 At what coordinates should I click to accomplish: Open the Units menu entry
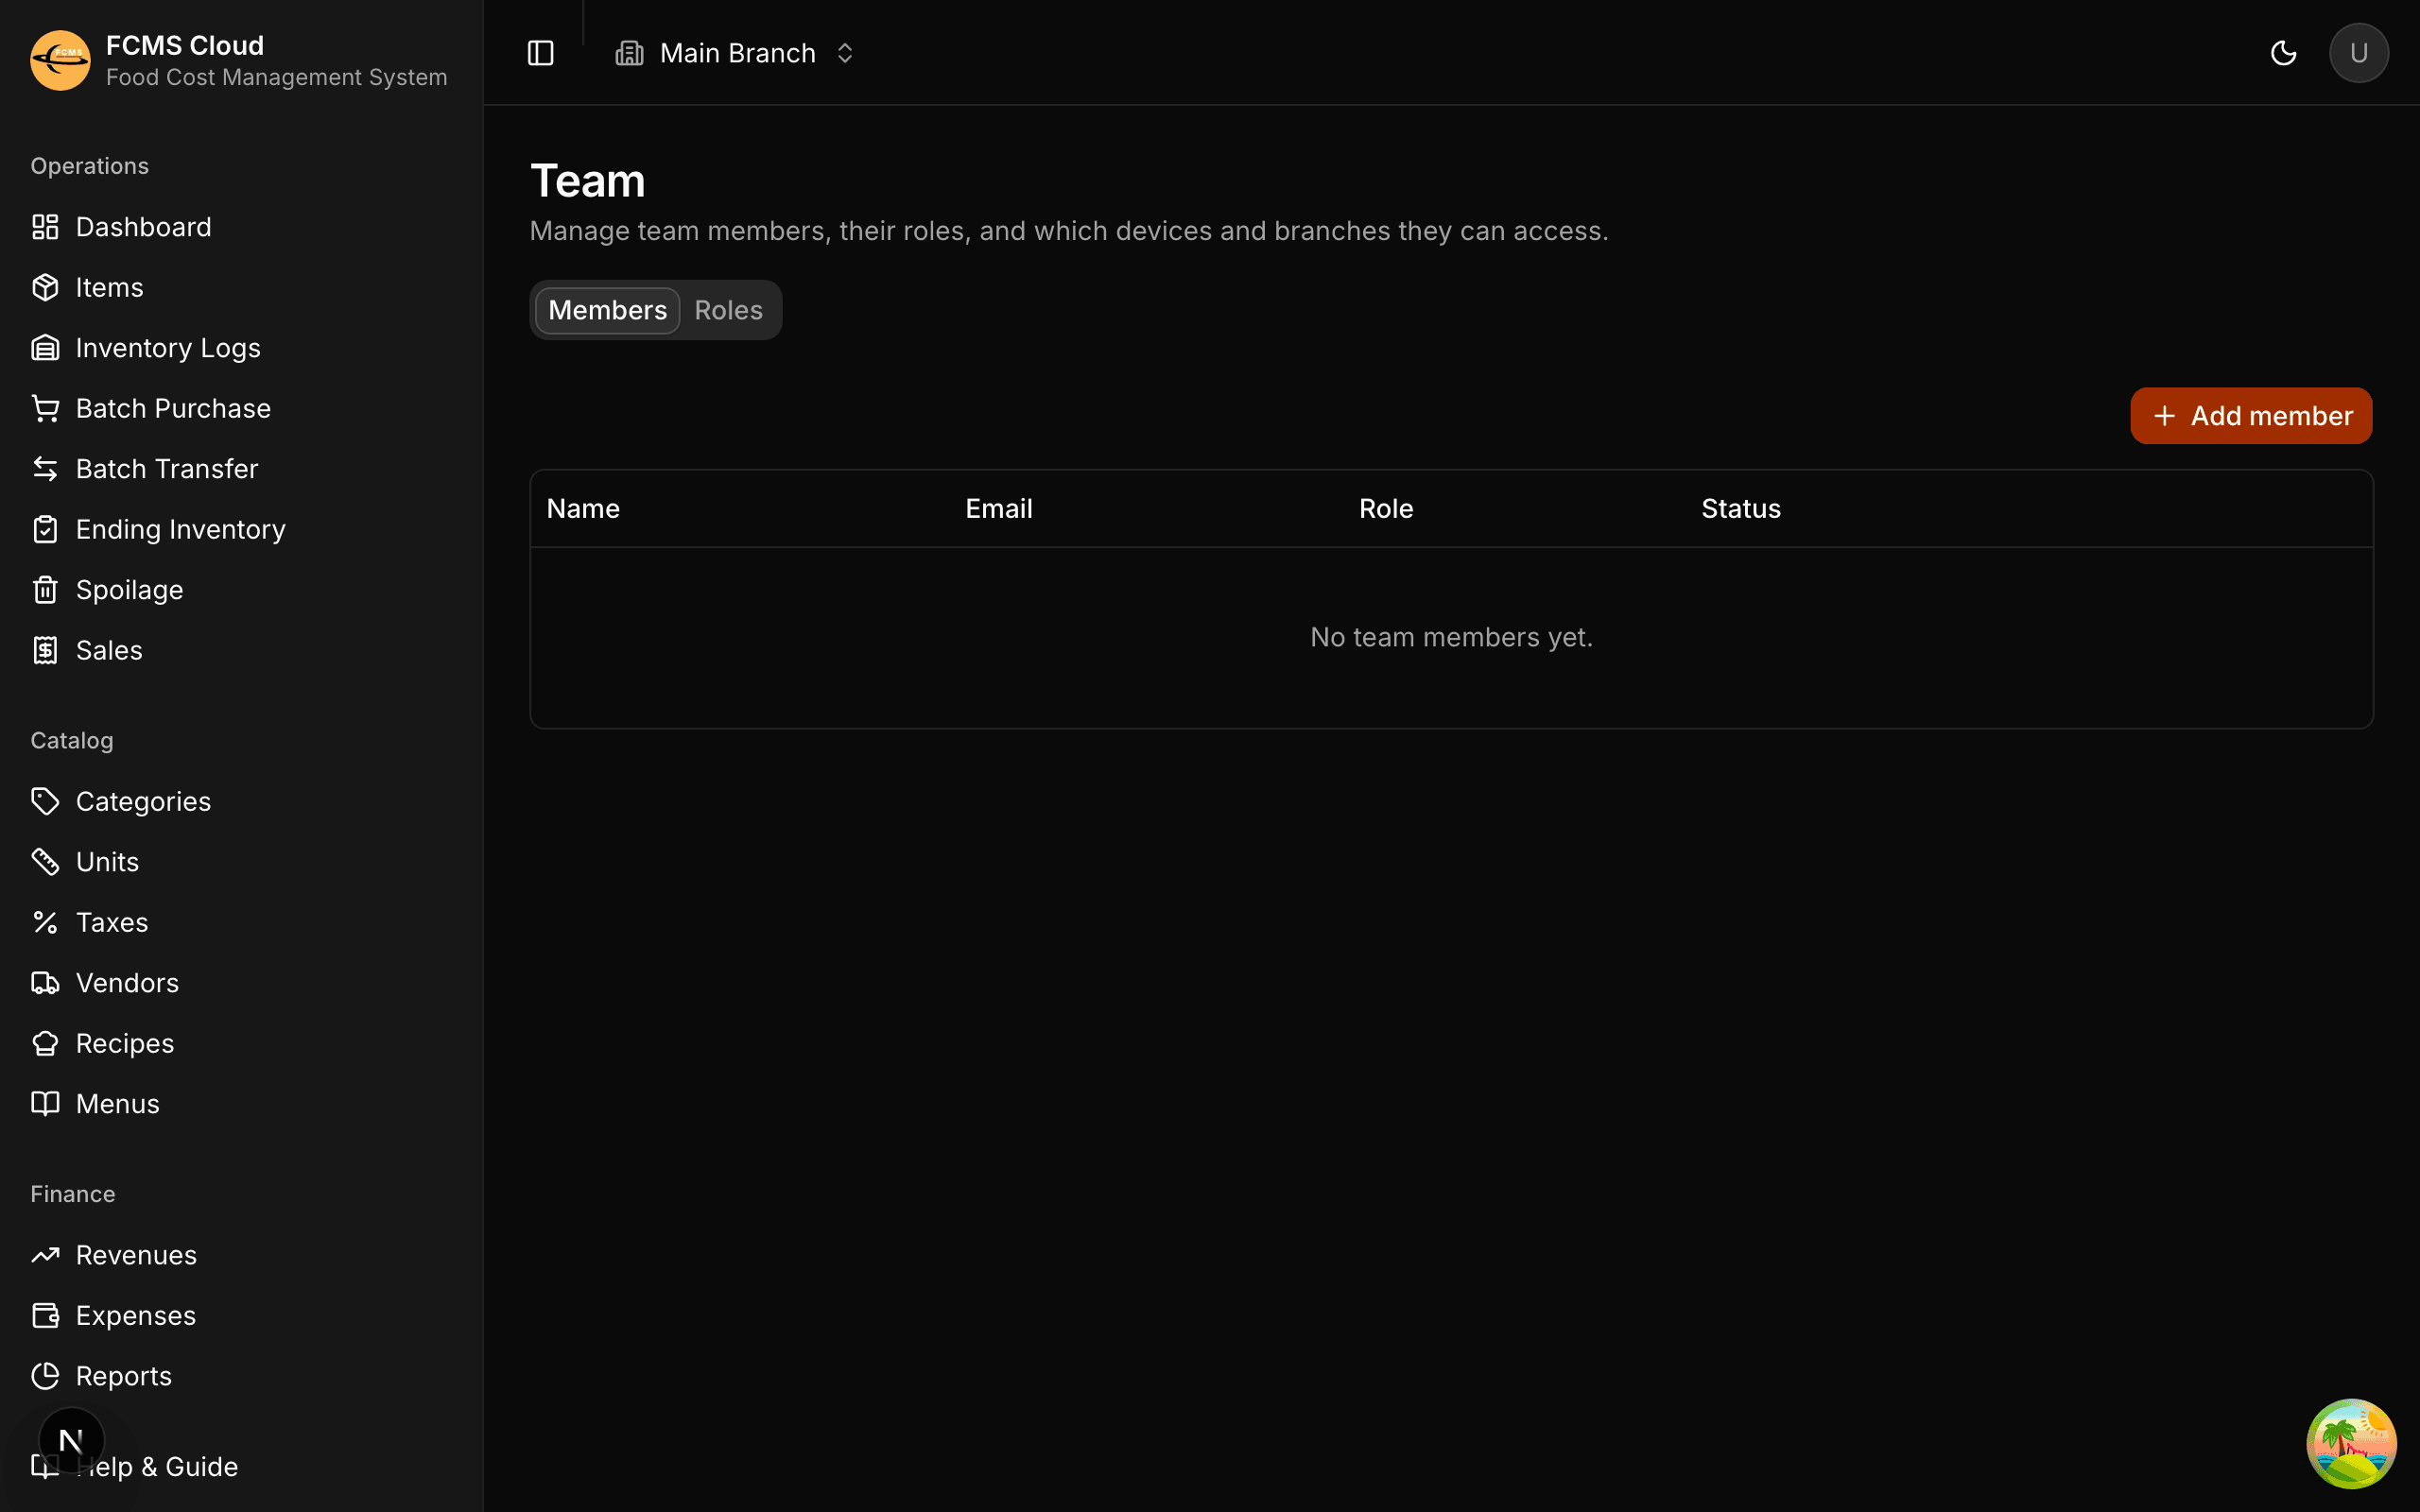click(x=242, y=862)
